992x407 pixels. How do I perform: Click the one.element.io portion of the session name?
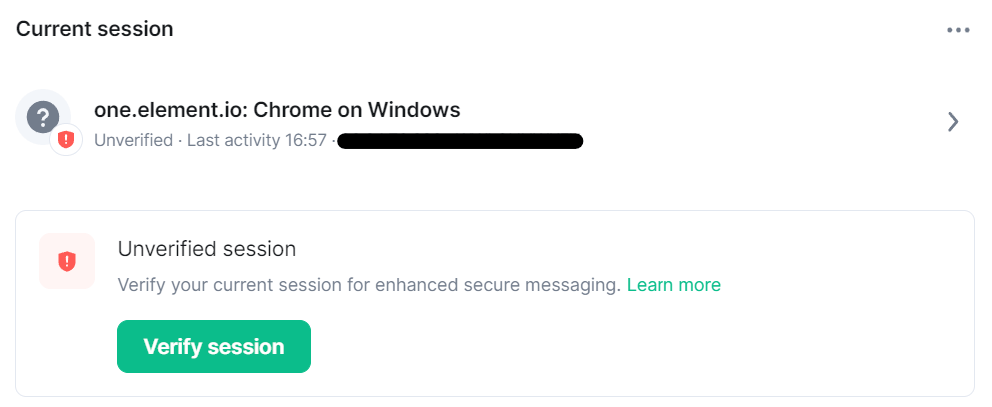coord(170,110)
